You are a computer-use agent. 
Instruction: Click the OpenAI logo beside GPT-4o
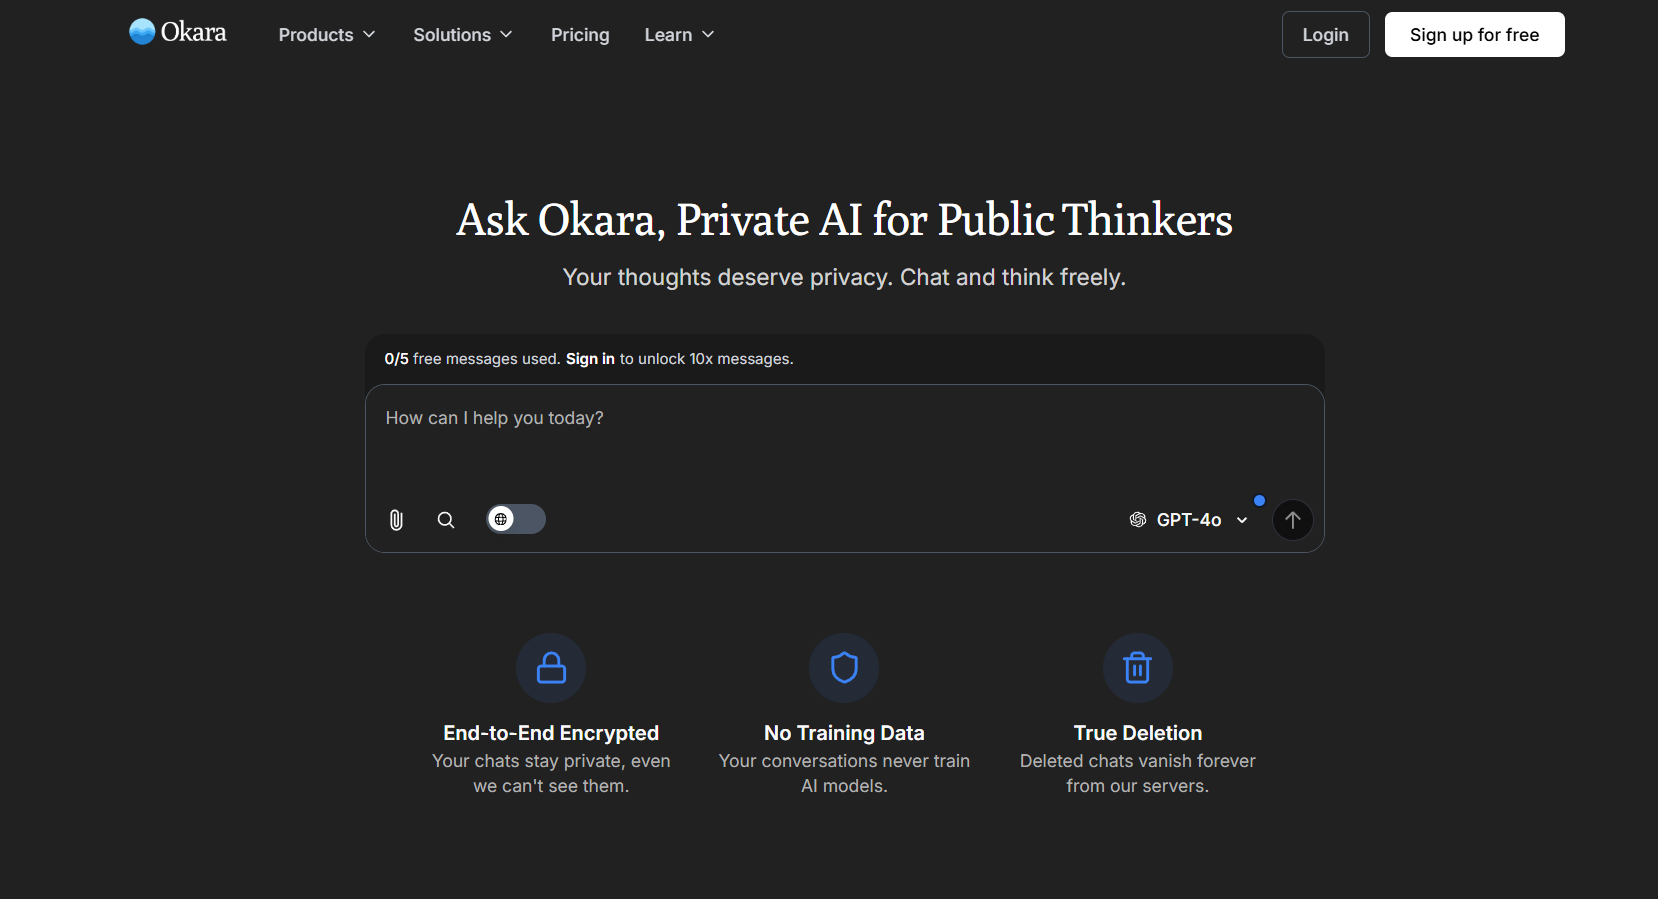click(1138, 520)
